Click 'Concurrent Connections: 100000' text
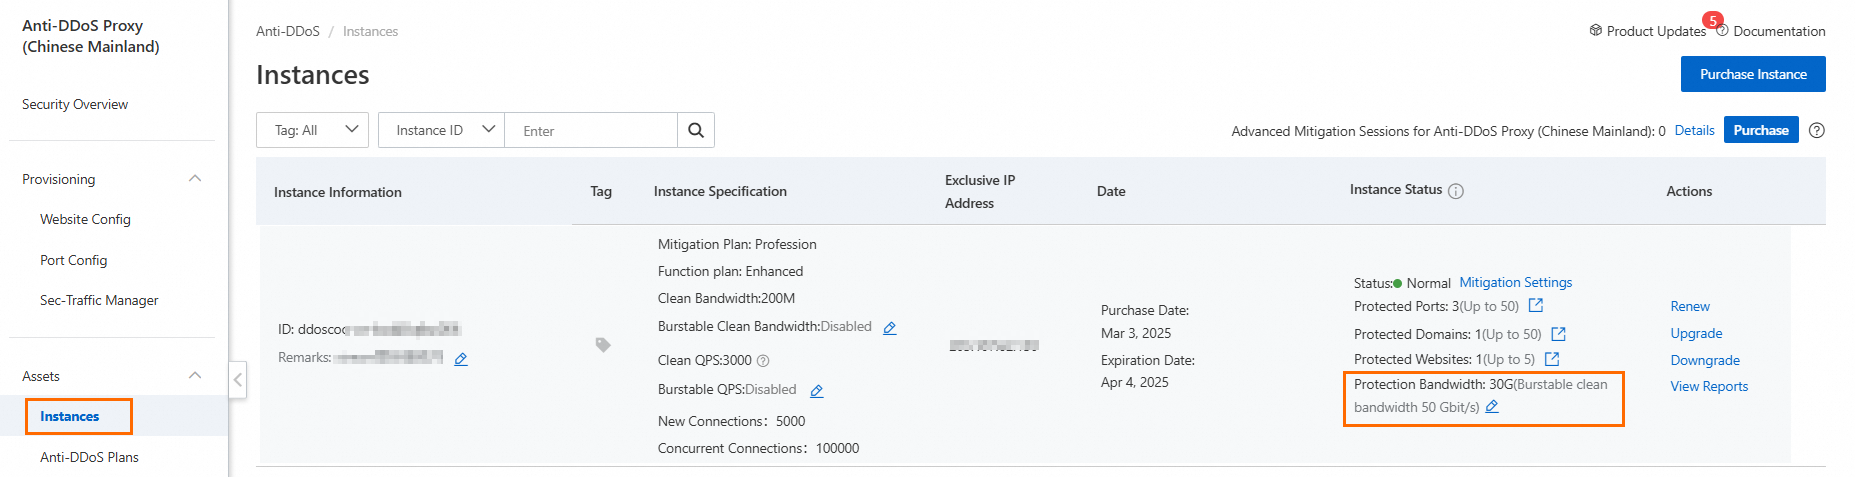 pyautogui.click(x=758, y=448)
